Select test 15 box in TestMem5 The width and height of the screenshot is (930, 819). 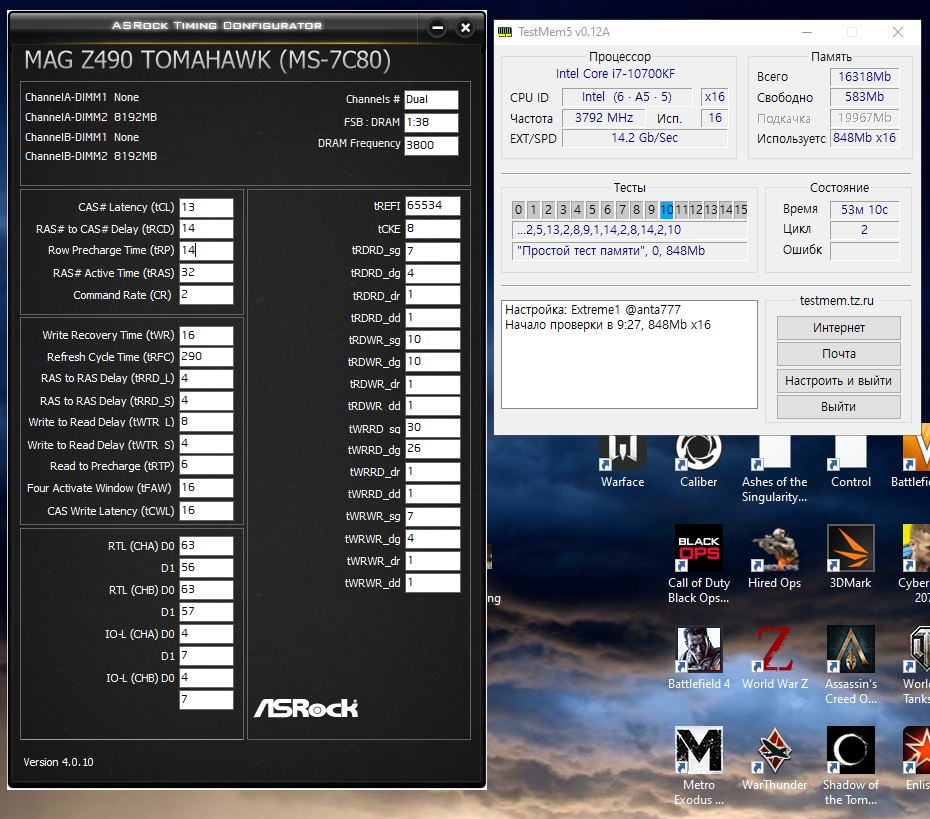click(x=741, y=209)
